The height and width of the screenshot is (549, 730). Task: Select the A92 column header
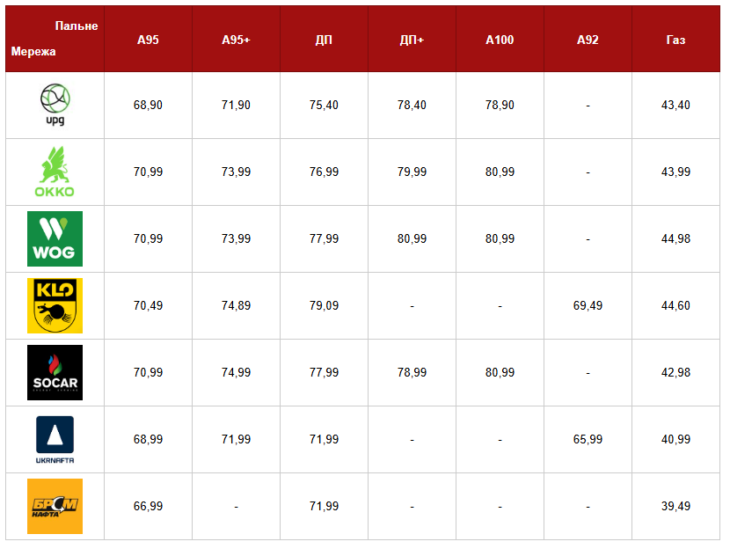pos(588,40)
